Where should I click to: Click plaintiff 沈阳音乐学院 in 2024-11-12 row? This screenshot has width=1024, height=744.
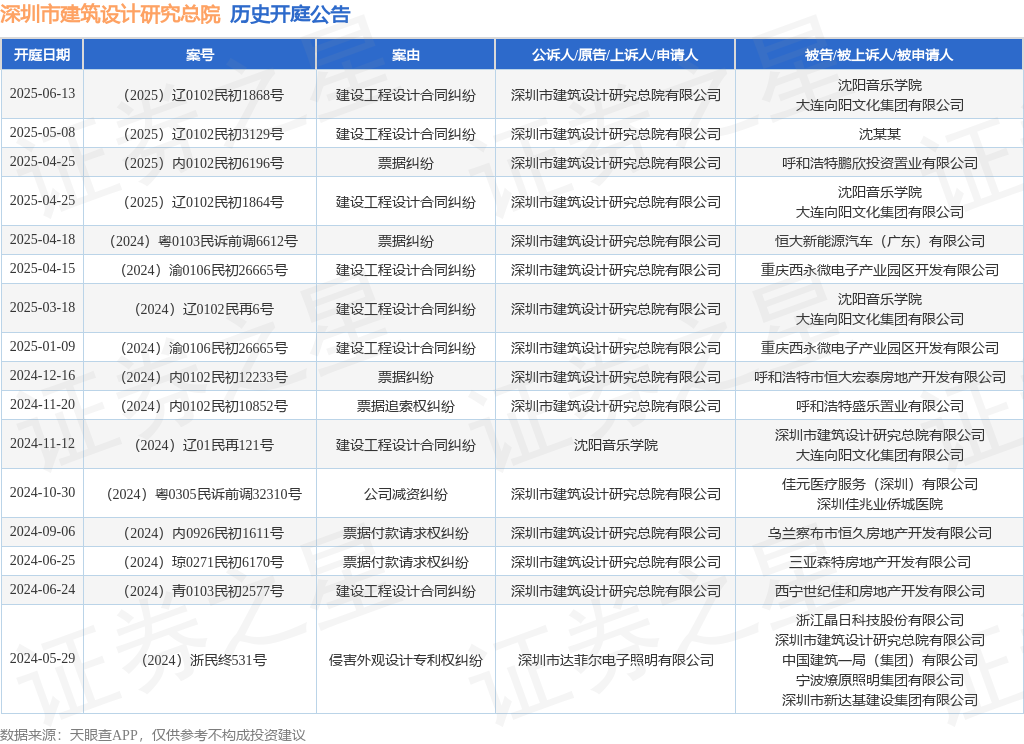(x=615, y=445)
